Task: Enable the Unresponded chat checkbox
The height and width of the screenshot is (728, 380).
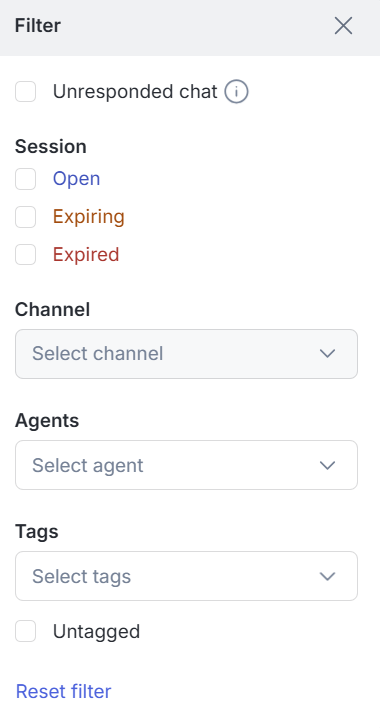Action: (26, 91)
